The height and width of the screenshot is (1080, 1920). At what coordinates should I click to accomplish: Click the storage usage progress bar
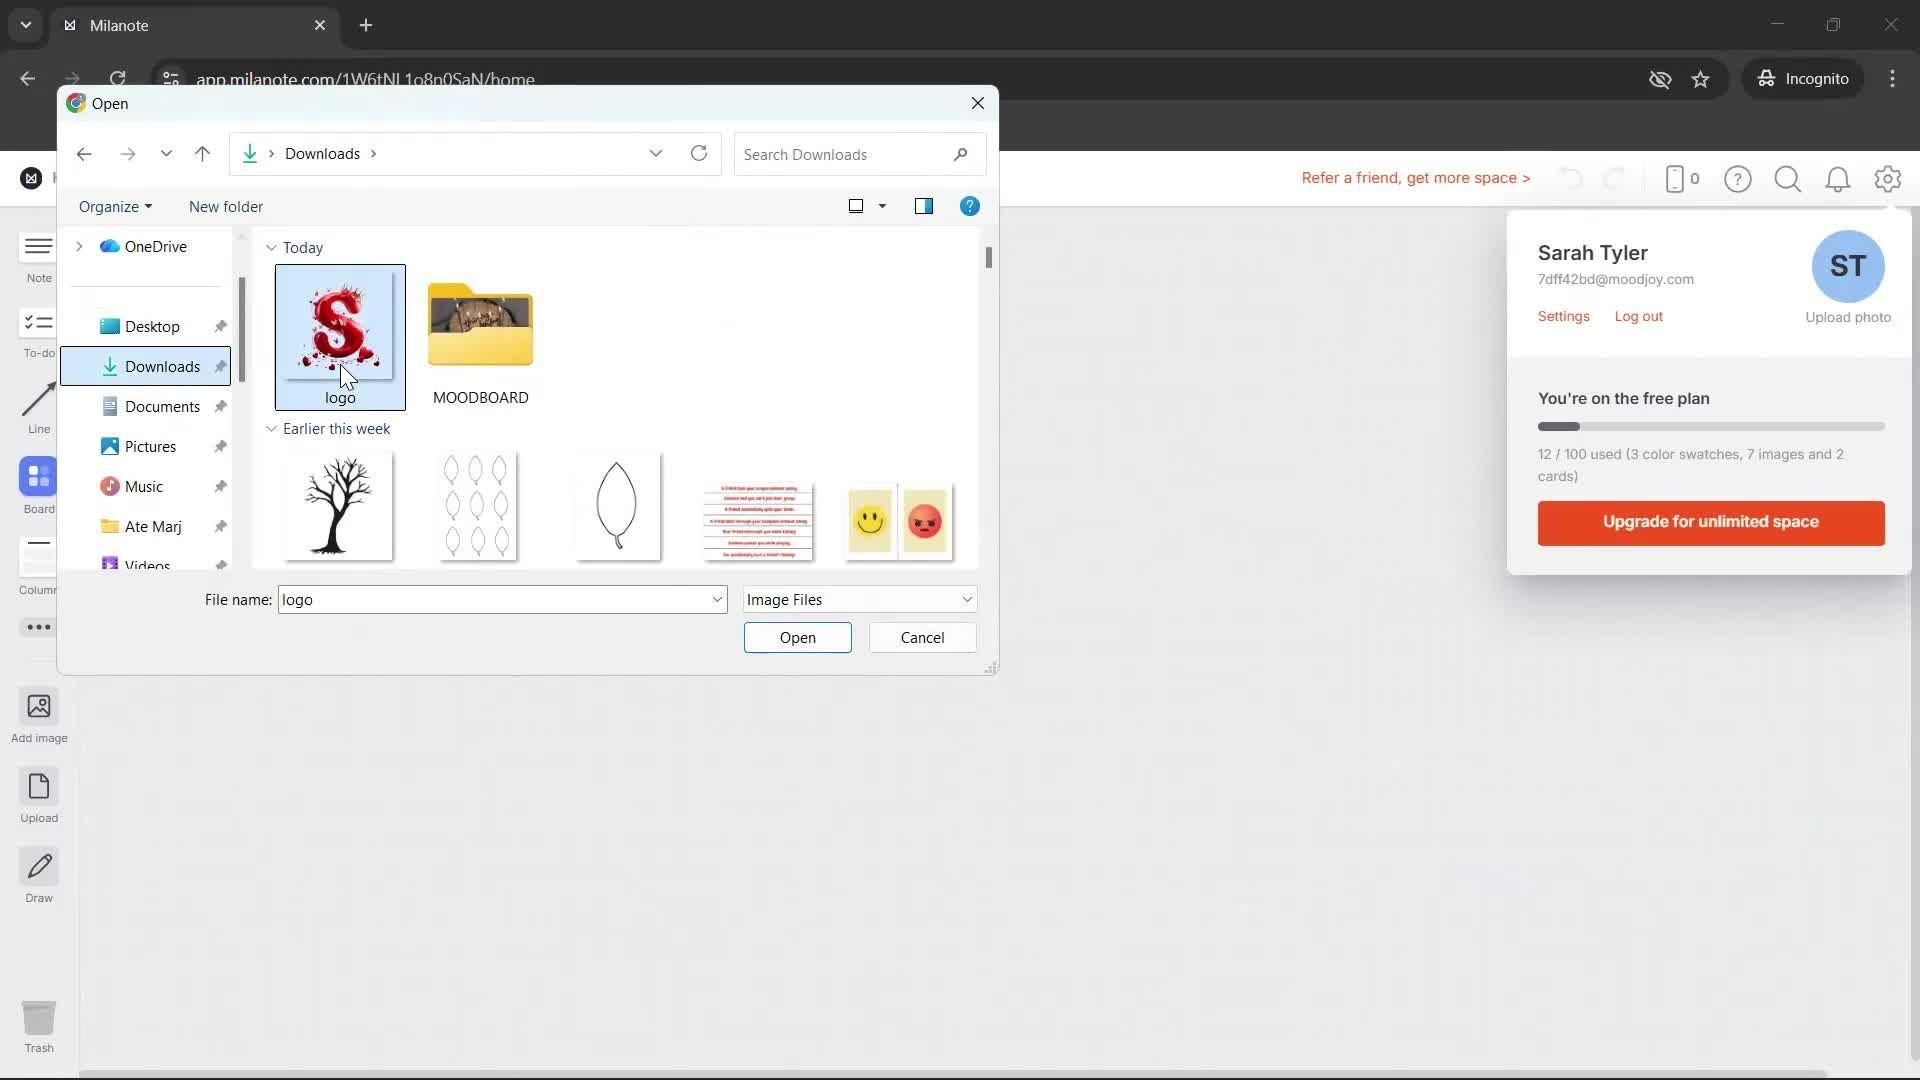pyautogui.click(x=1711, y=426)
